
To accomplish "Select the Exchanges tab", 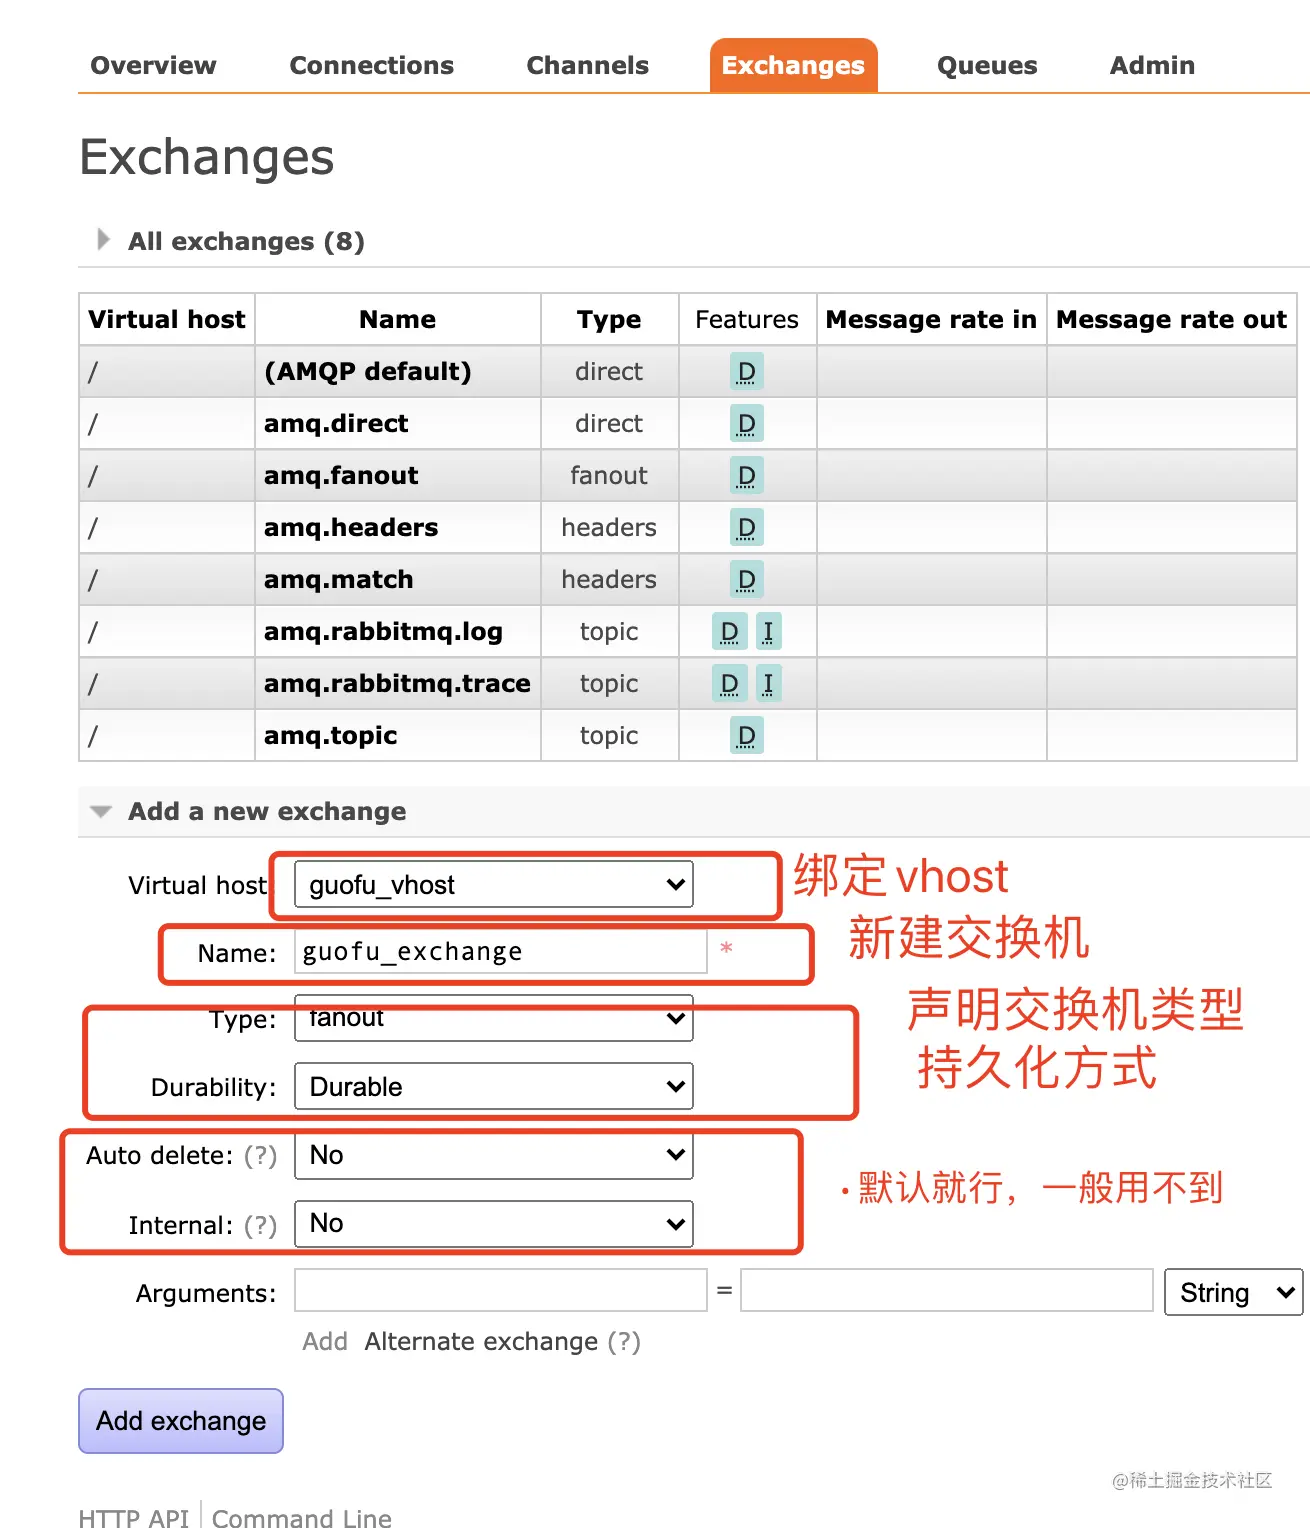I will [x=793, y=65].
